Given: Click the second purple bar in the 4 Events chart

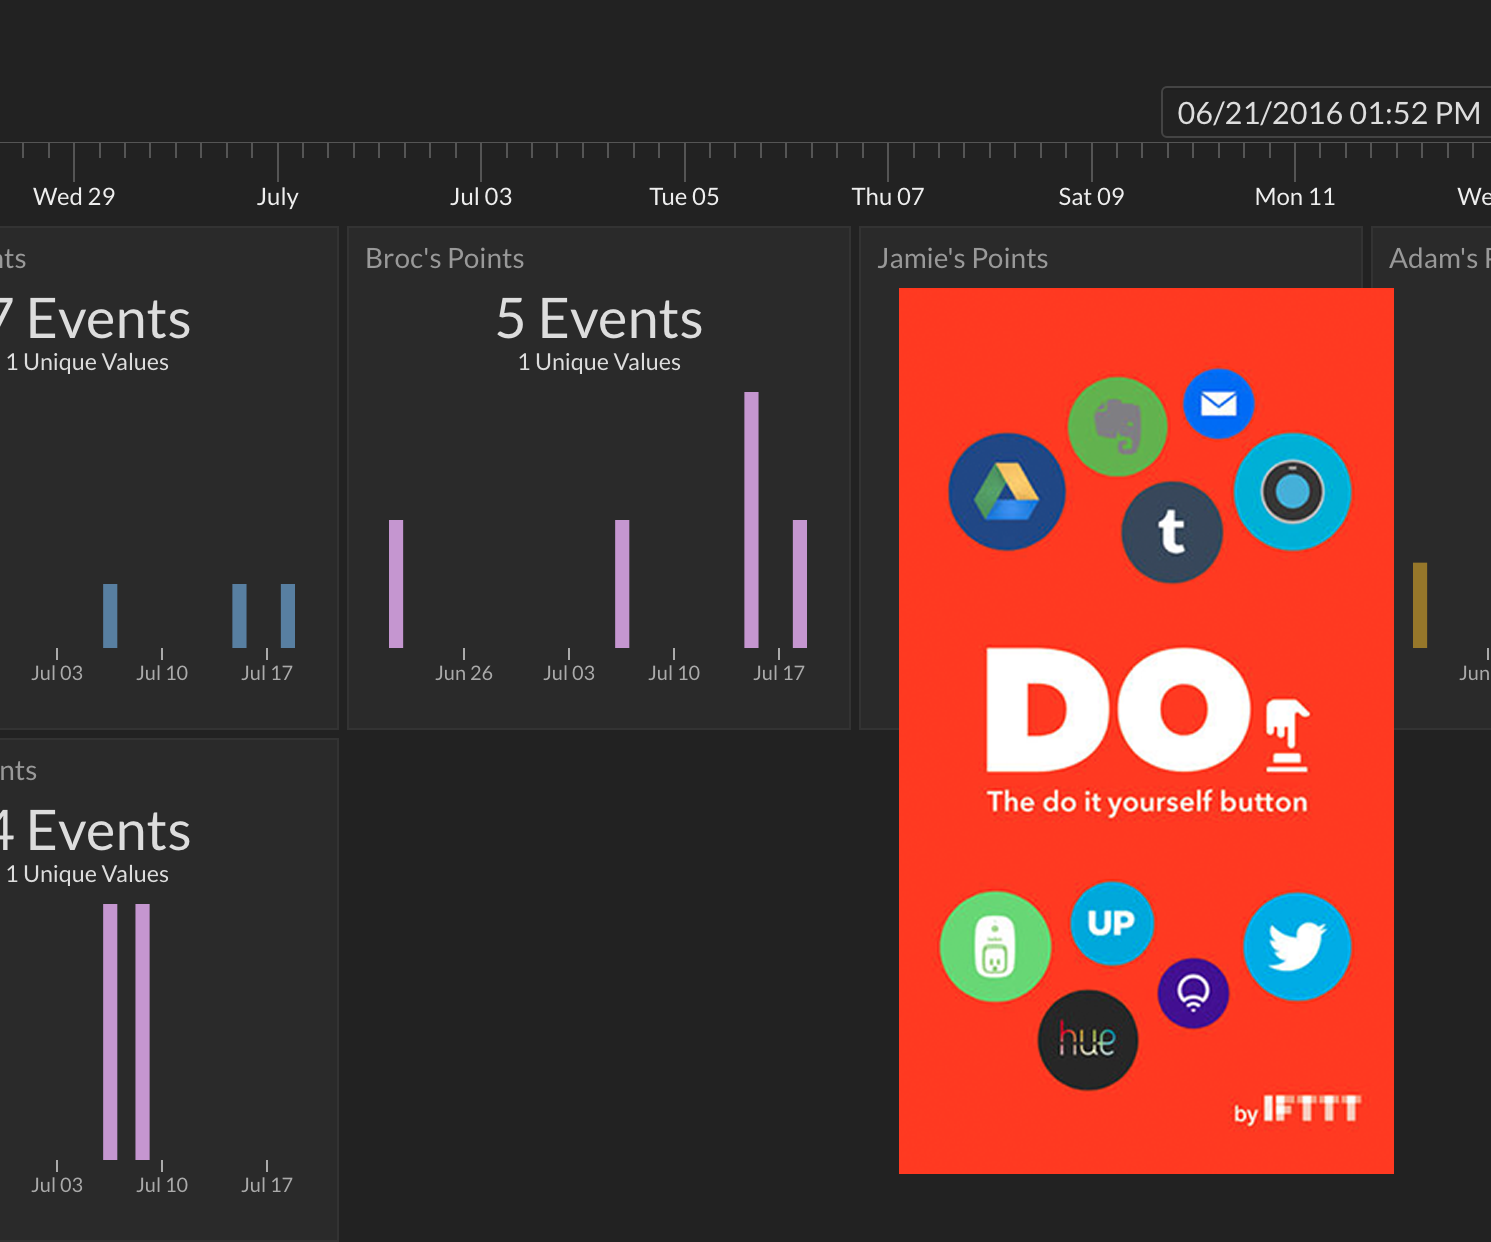Looking at the screenshot, I should point(142,1032).
